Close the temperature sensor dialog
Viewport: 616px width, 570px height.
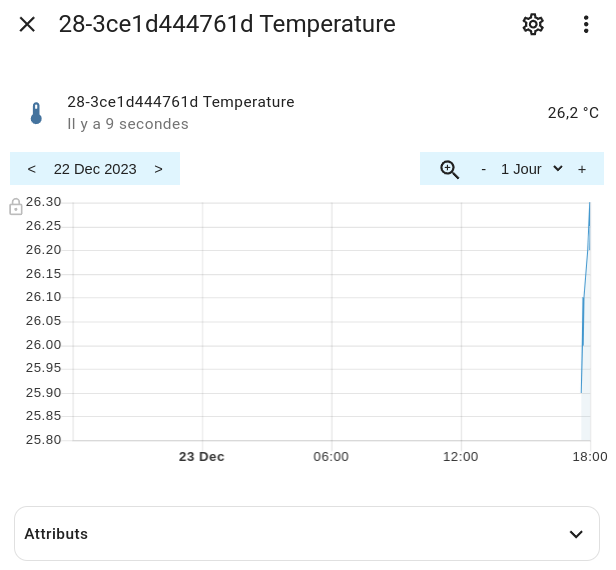tap(27, 24)
